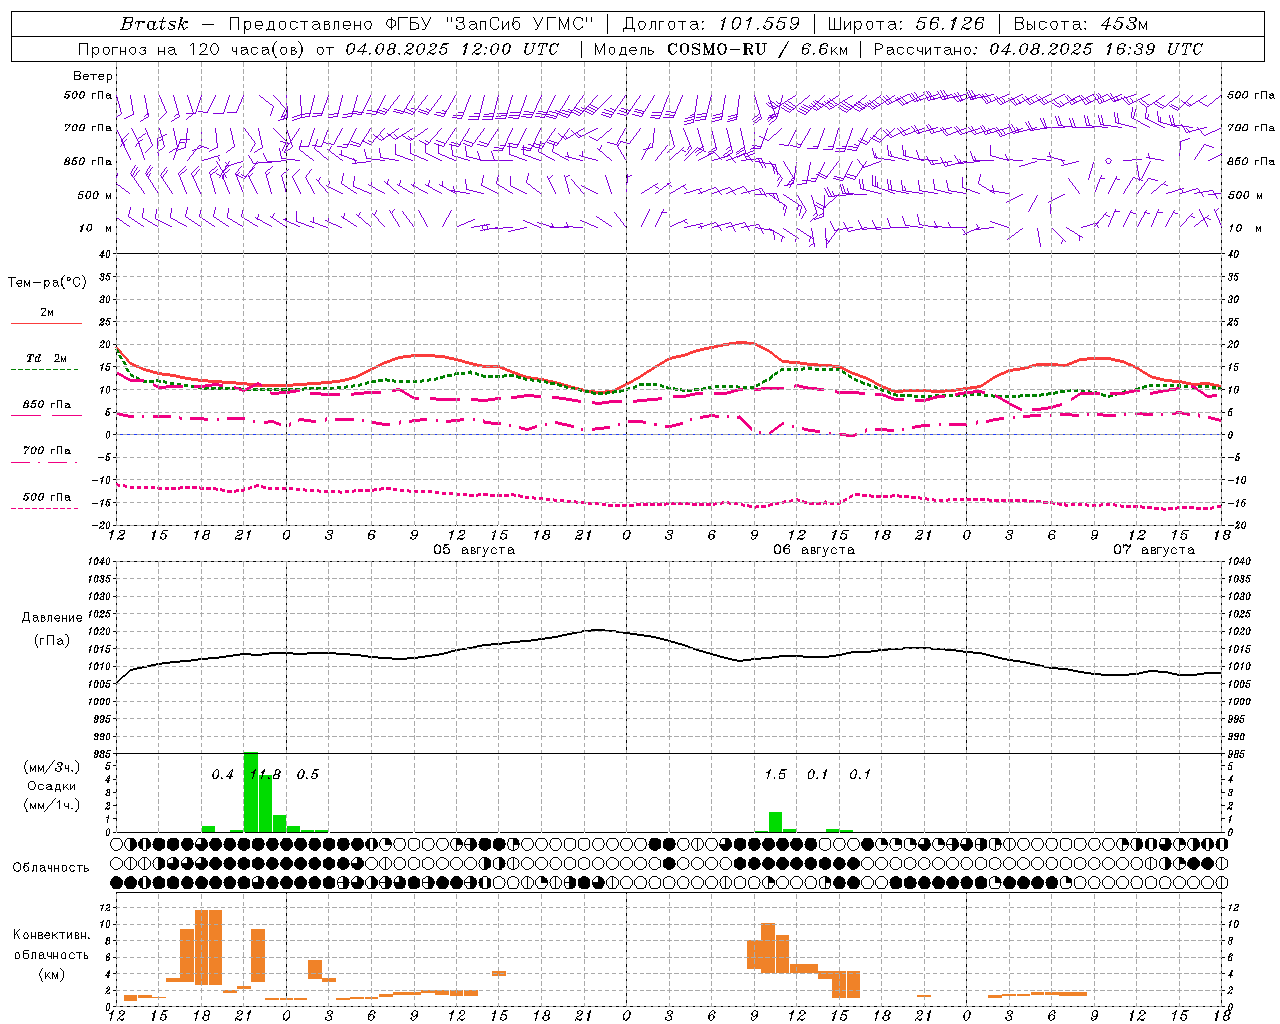This screenshot has width=1280, height=1024.
Task: Click the "Давление" pressure panel label
Action: (52, 618)
